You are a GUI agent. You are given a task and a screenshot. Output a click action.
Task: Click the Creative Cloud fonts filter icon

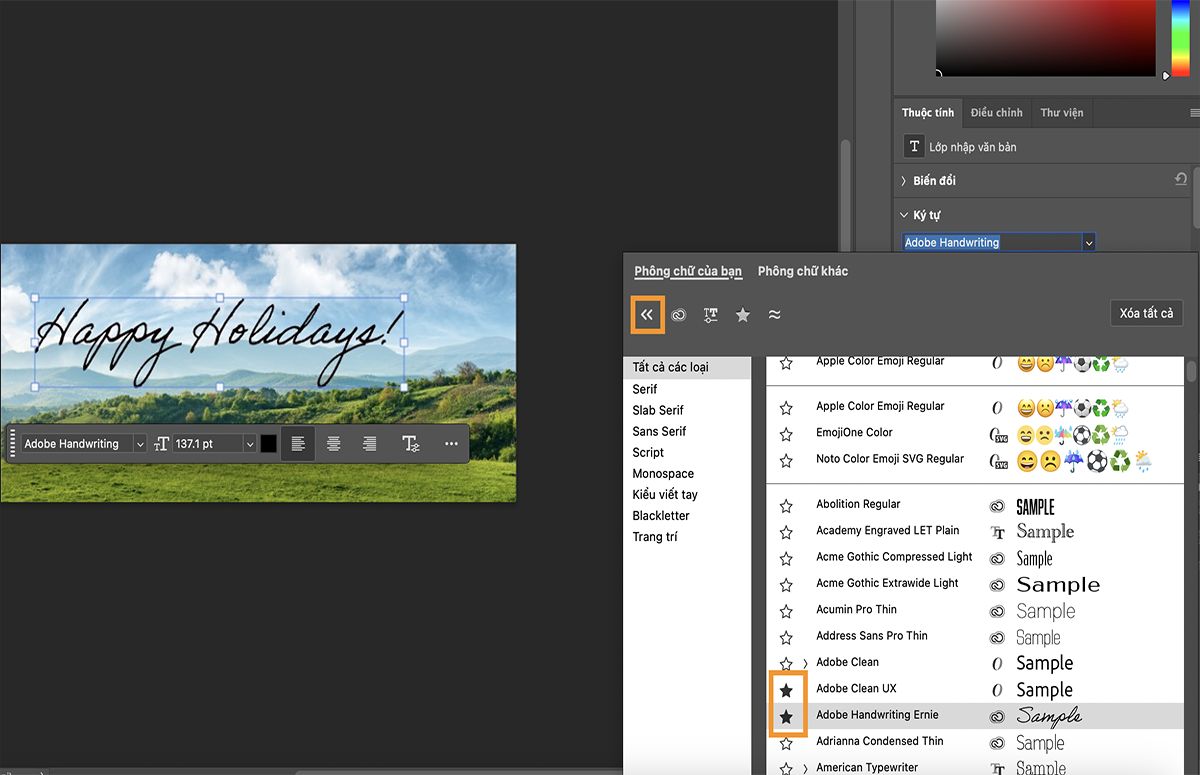tap(679, 314)
